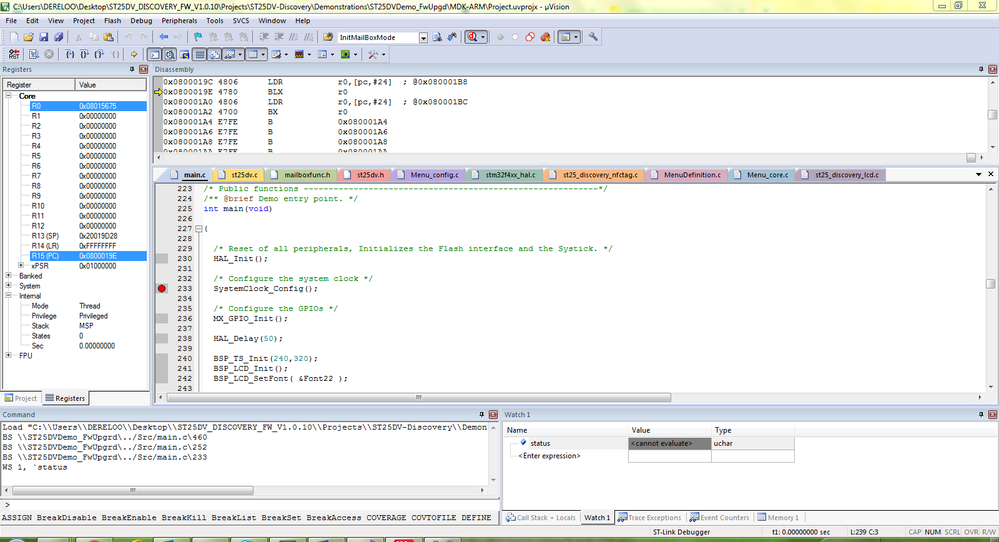Collapse the Internal register group
Screen dimensions: 999x542
pyautogui.click(x=8, y=296)
